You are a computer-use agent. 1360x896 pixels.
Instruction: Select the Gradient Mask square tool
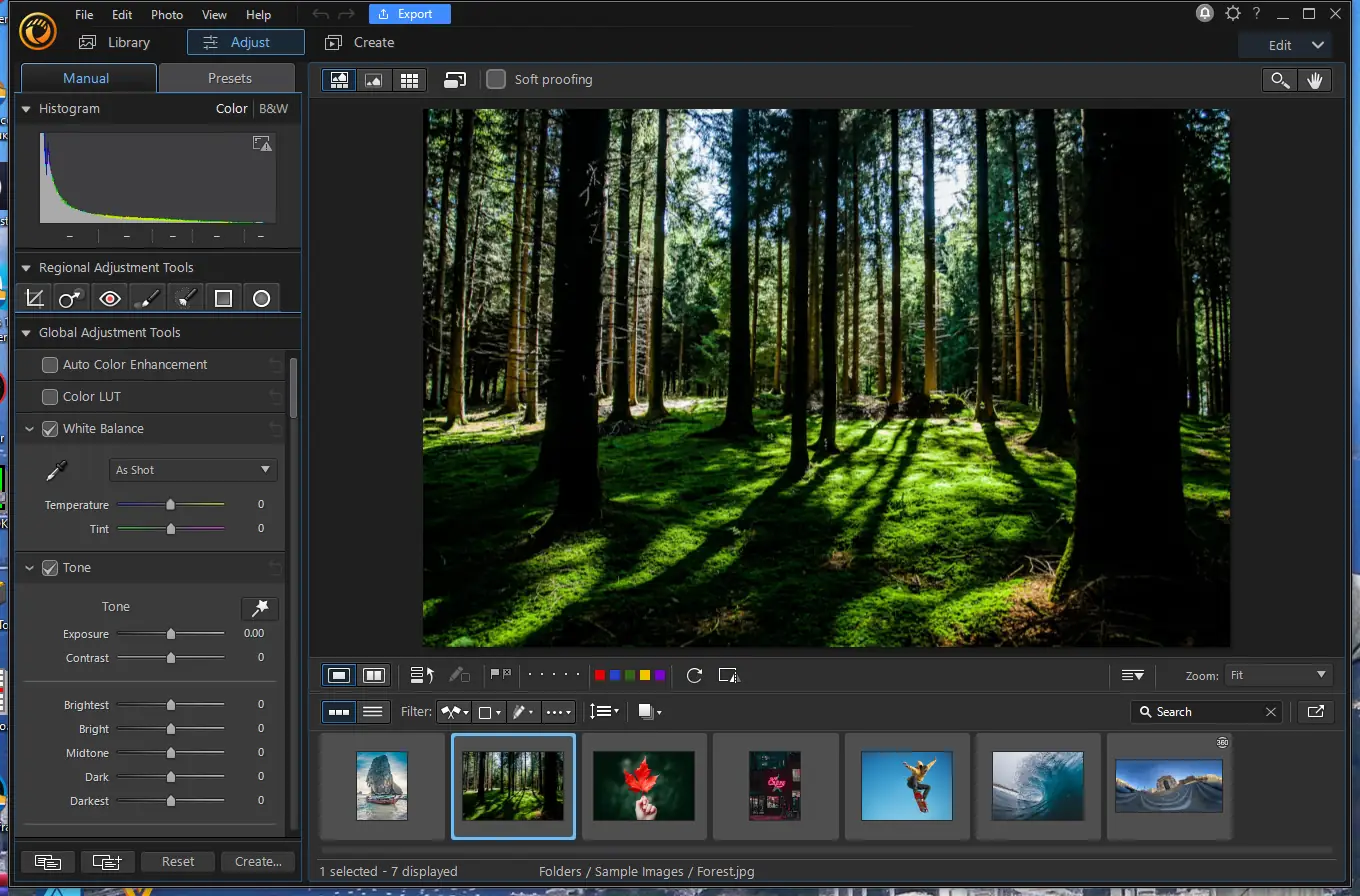click(x=223, y=298)
